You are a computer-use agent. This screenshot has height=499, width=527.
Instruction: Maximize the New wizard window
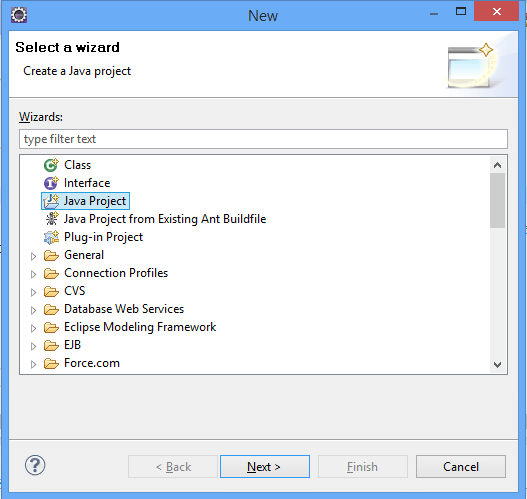click(x=461, y=12)
